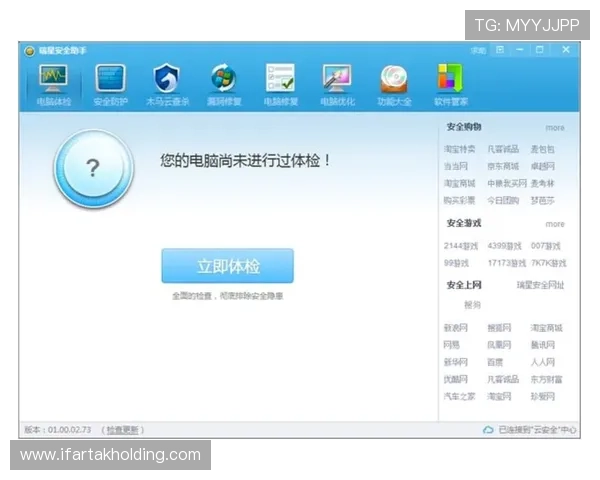Open 淘宝商城 under 安全上网

[x=546, y=328]
